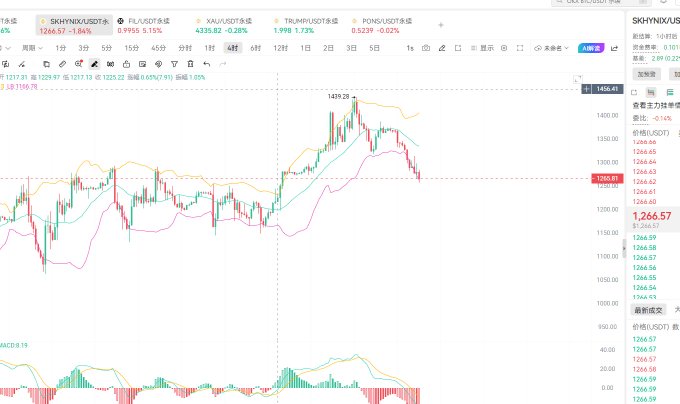Image resolution: width=680 pixels, height=404 pixels.
Task: Click the chart replay icon at toolbar left
Action: (5, 64)
